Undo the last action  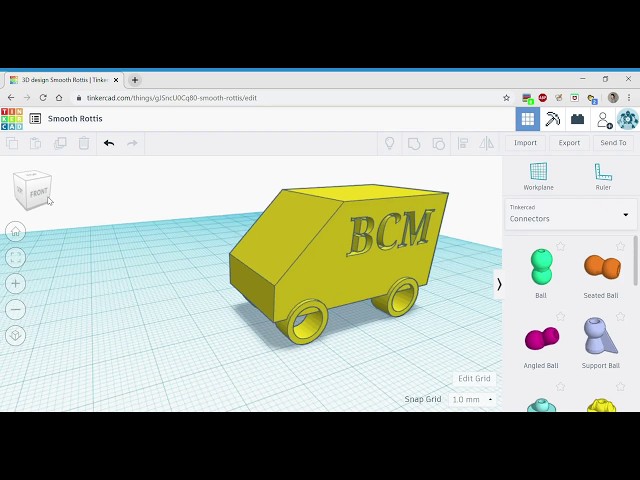[x=109, y=143]
